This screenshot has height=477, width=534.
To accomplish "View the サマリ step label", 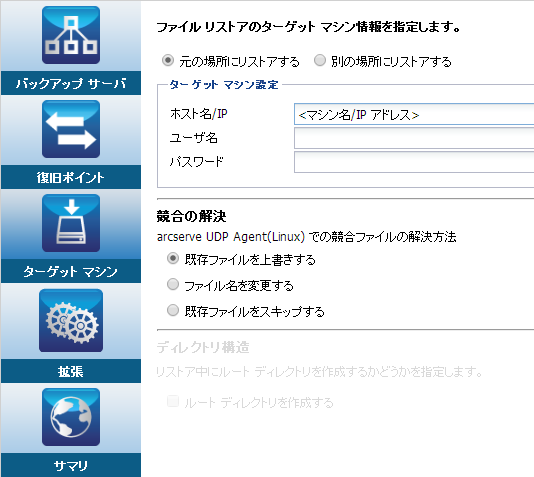I will [71, 465].
